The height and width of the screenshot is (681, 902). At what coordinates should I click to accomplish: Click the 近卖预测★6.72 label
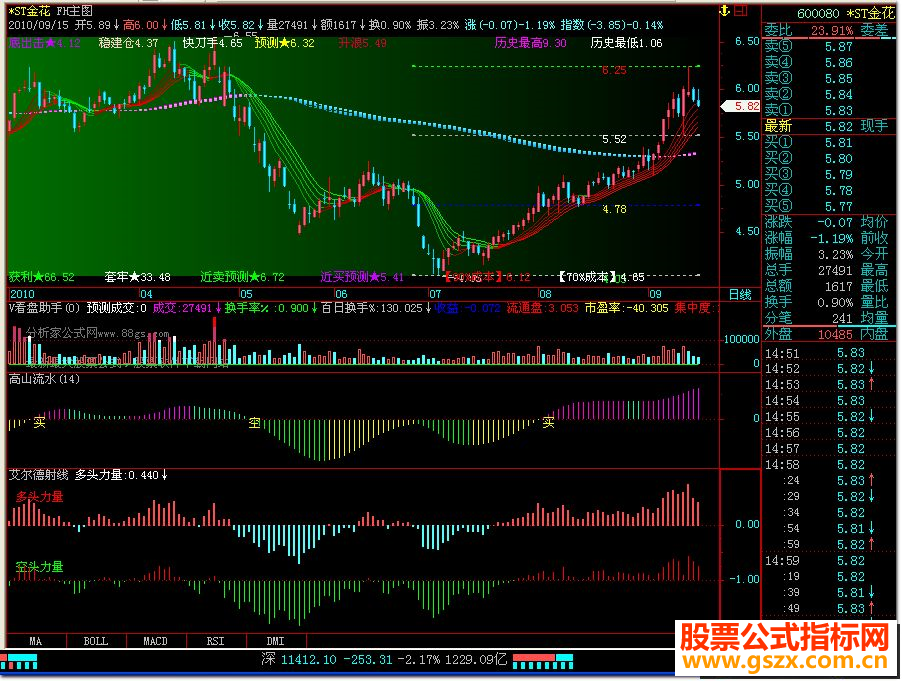coord(242,277)
